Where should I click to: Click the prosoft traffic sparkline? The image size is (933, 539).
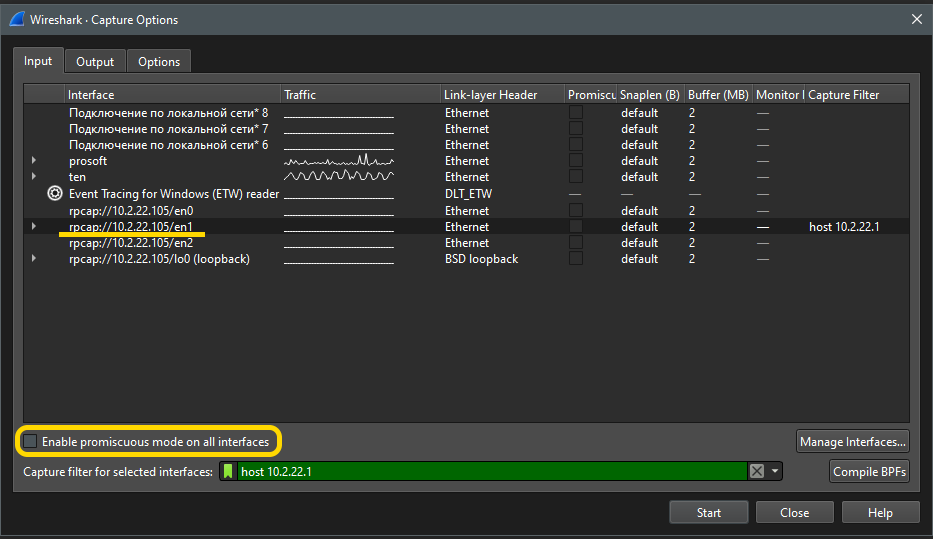339,160
